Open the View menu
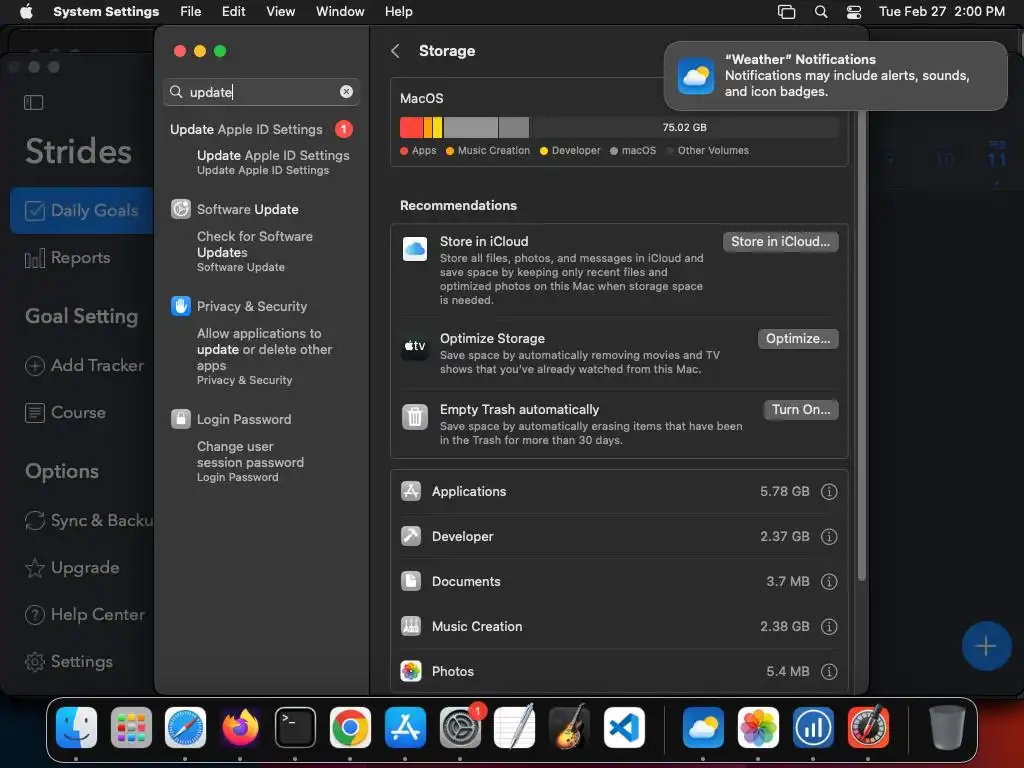This screenshot has height=768, width=1024. [280, 12]
